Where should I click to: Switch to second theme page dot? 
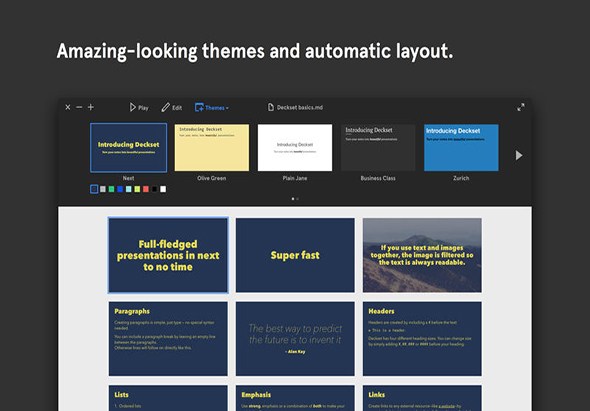298,199
